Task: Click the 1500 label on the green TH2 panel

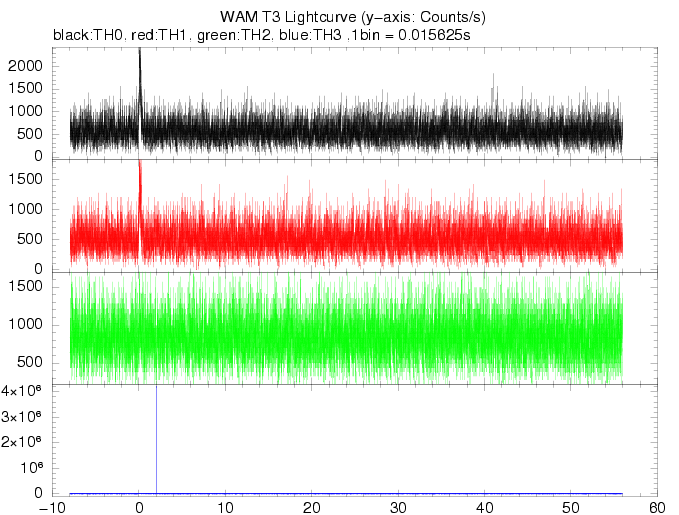Action: [26, 286]
